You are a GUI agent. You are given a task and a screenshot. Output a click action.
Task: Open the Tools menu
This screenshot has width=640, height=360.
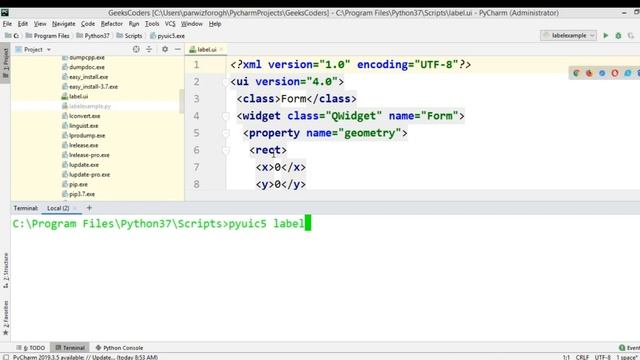152,24
